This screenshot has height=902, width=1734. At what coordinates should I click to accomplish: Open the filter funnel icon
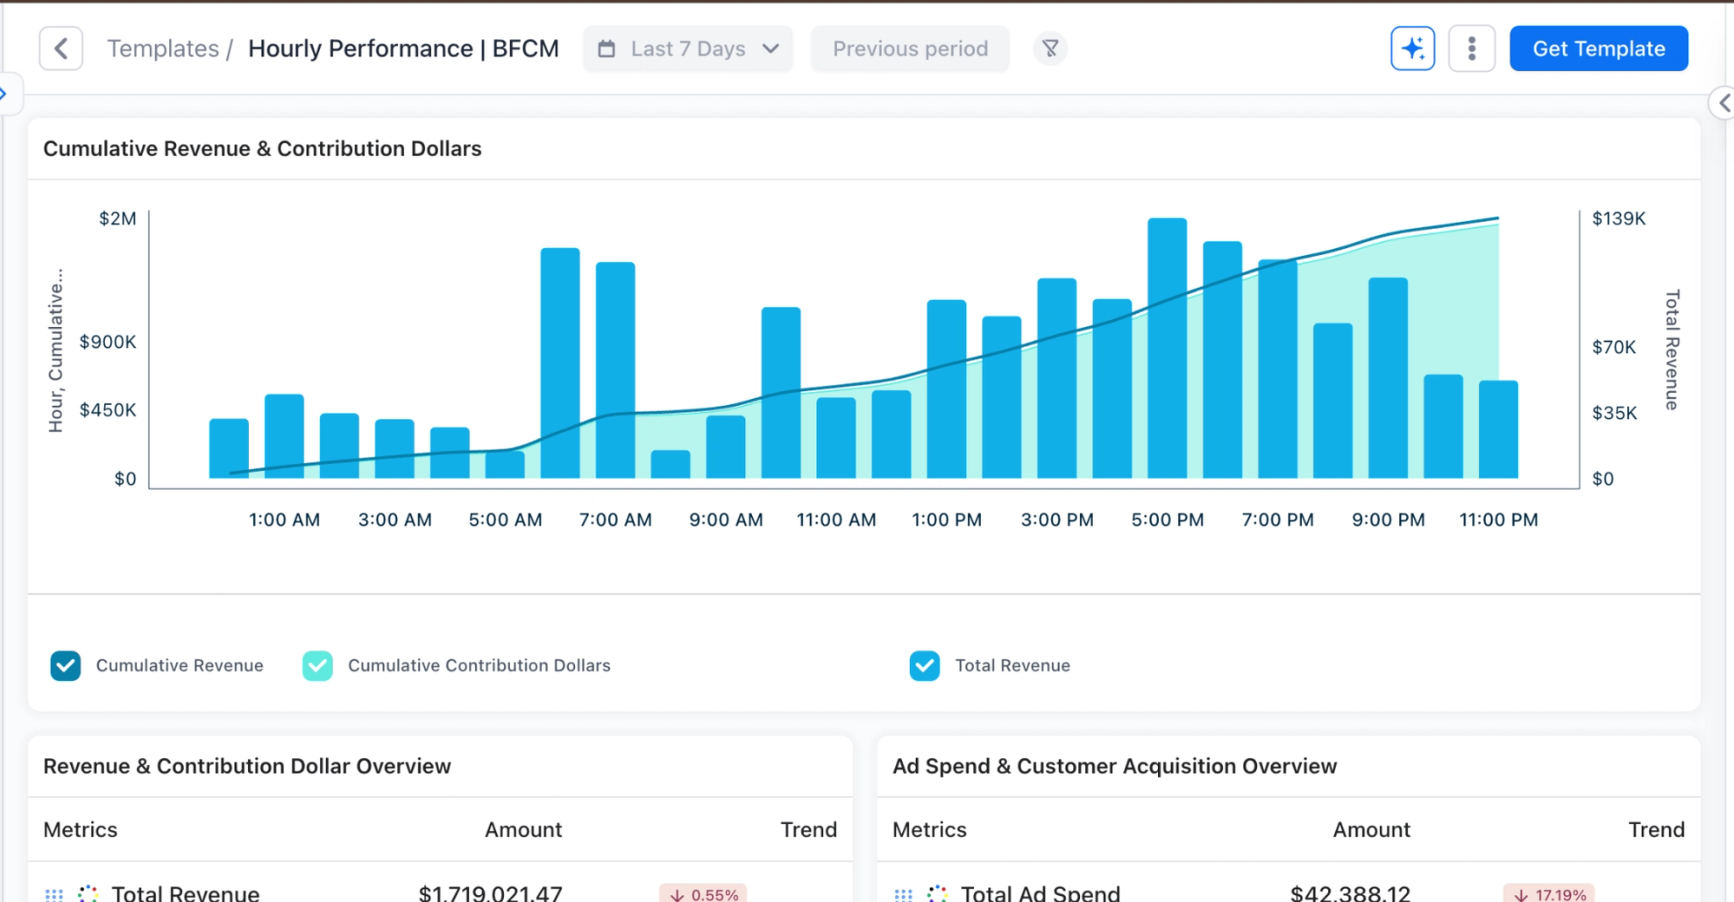tap(1050, 48)
